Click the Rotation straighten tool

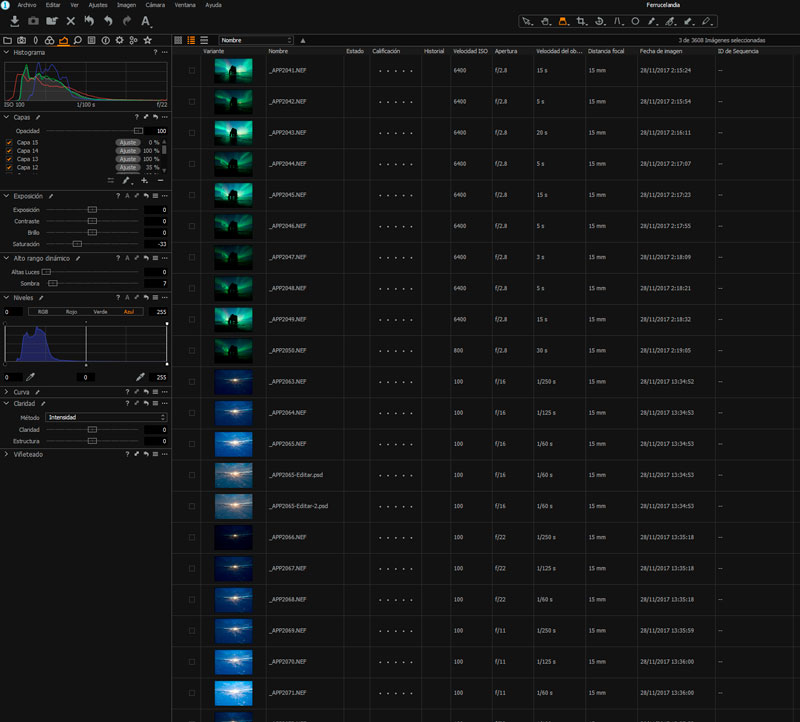click(599, 20)
